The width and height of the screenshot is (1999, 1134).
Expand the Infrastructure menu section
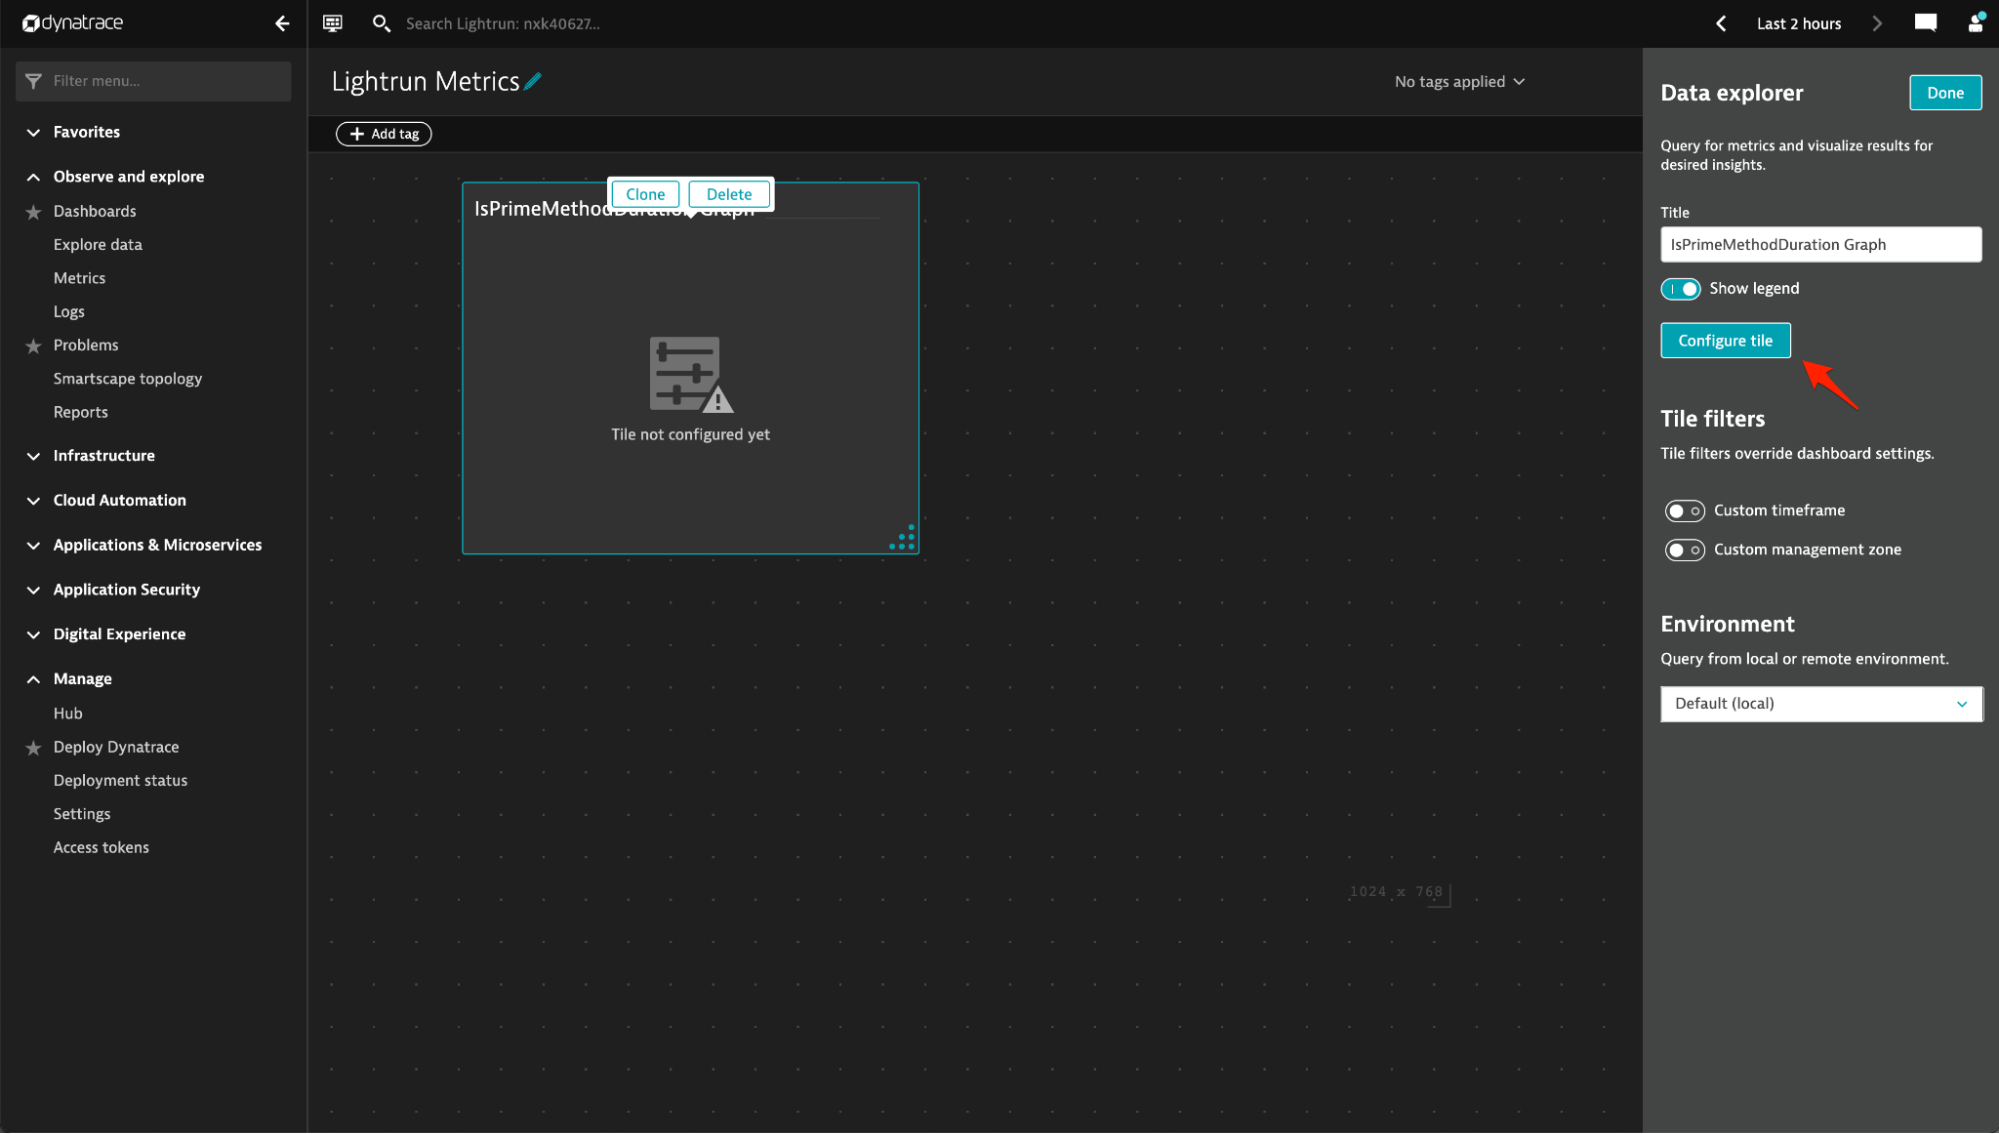[x=104, y=456]
